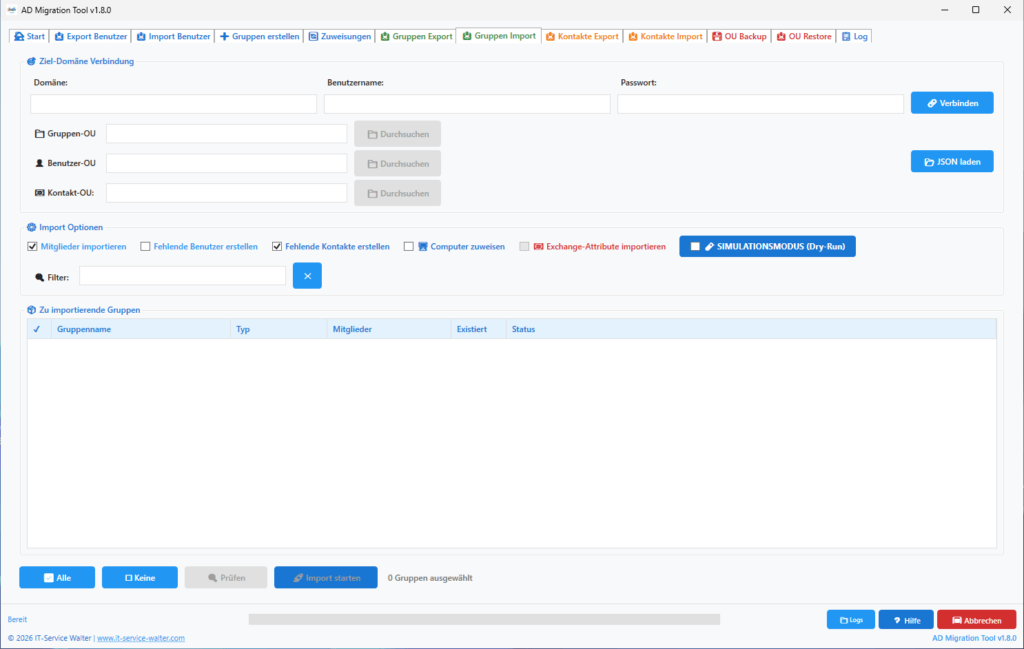Switch to Export Benutzer tab
Viewport: 1024px width, 649px height.
click(91, 37)
